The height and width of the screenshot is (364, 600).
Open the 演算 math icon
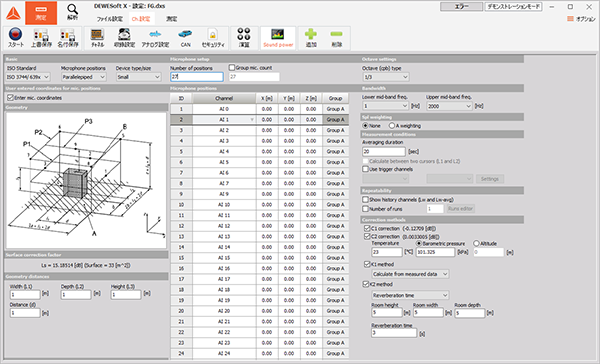tap(244, 38)
